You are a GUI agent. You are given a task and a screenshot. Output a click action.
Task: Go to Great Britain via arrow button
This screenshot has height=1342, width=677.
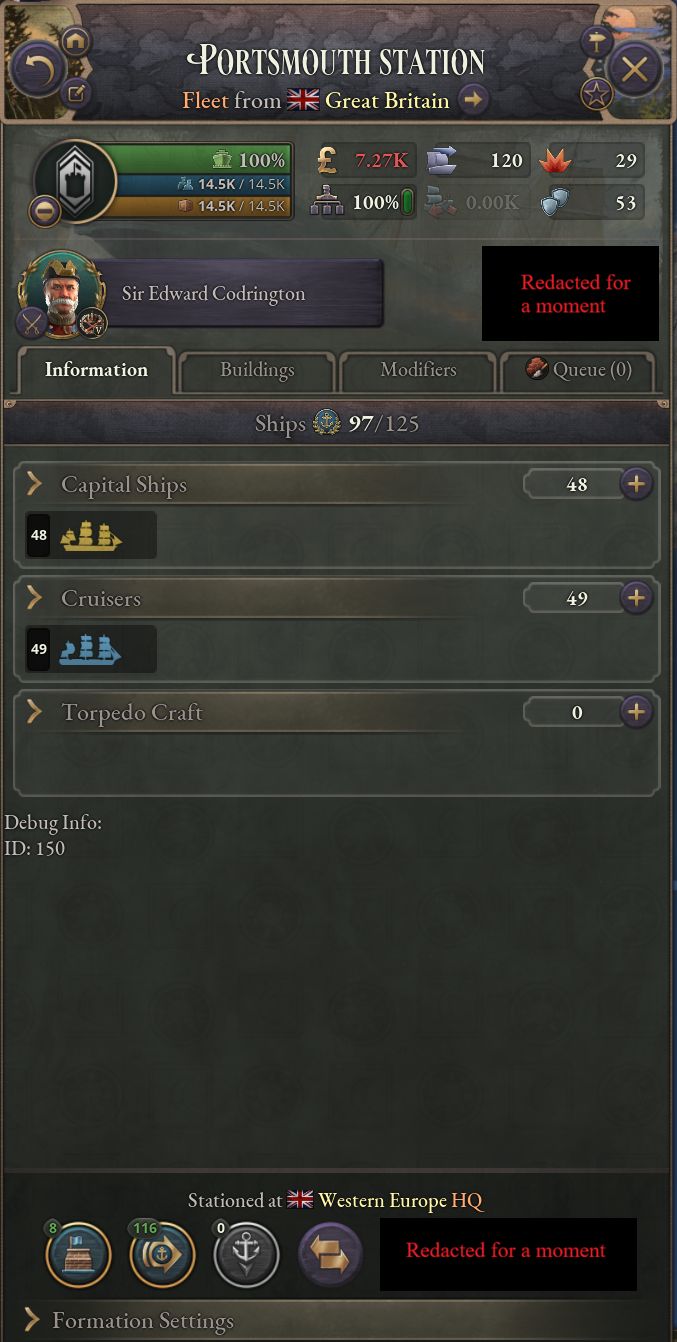[474, 100]
